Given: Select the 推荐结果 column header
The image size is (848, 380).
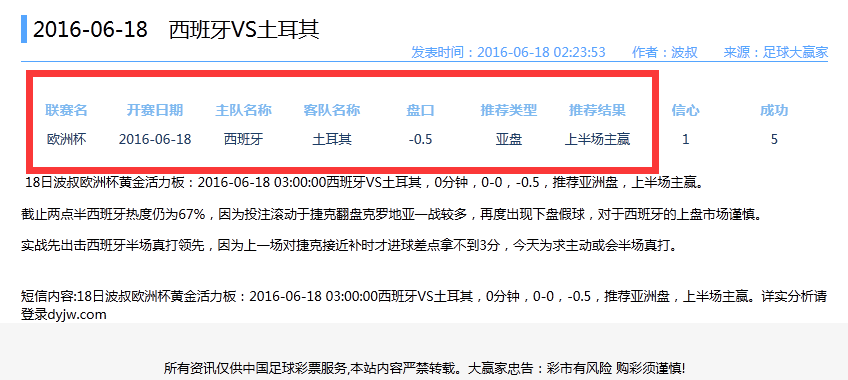Looking at the screenshot, I should 597,110.
